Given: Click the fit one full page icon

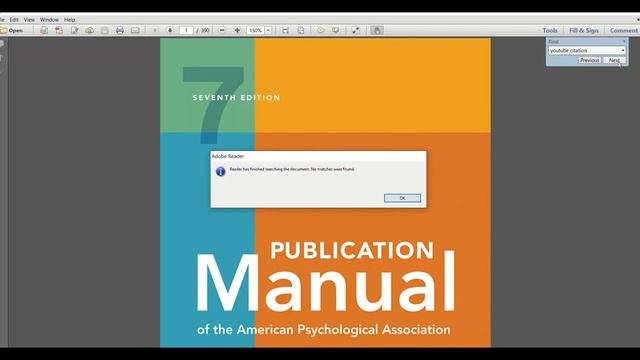Looking at the screenshot, I should pos(301,31).
